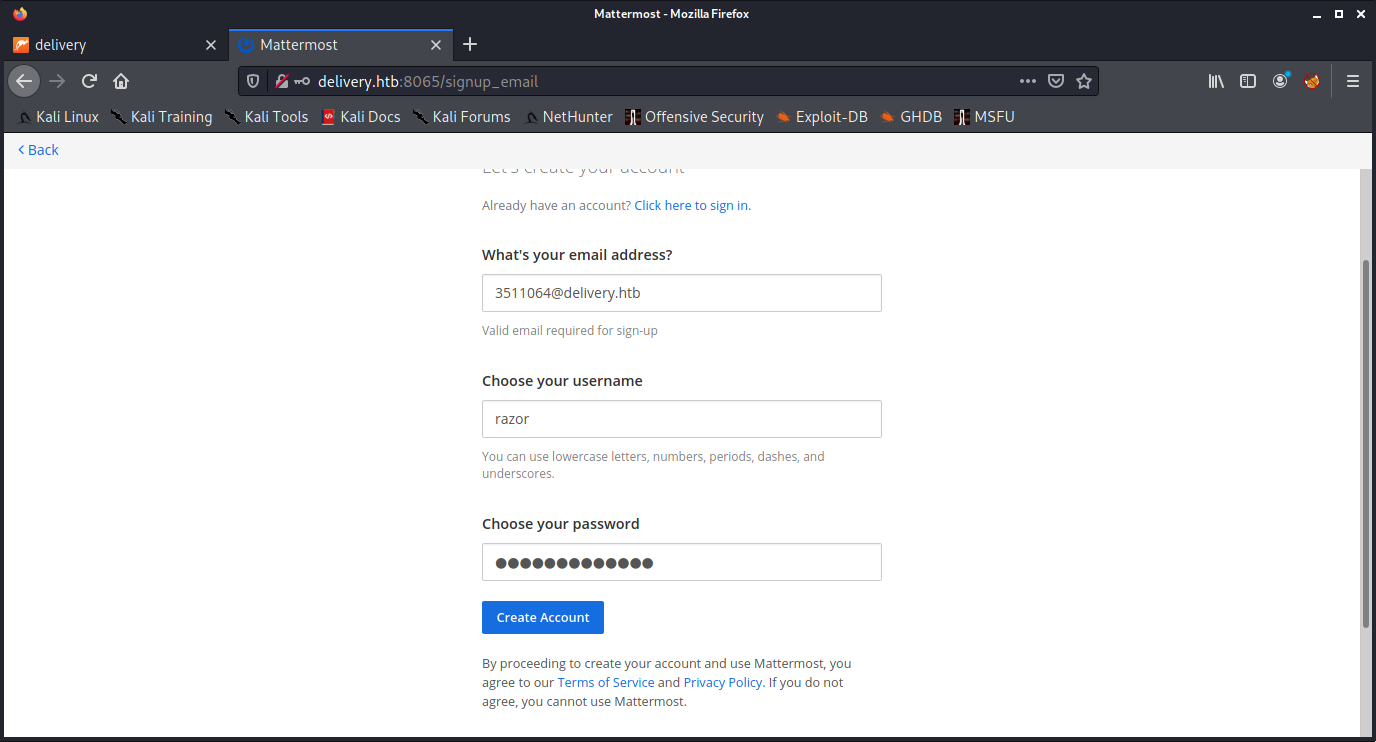
Task: Click 'What's your email address?' label
Action: click(x=577, y=255)
